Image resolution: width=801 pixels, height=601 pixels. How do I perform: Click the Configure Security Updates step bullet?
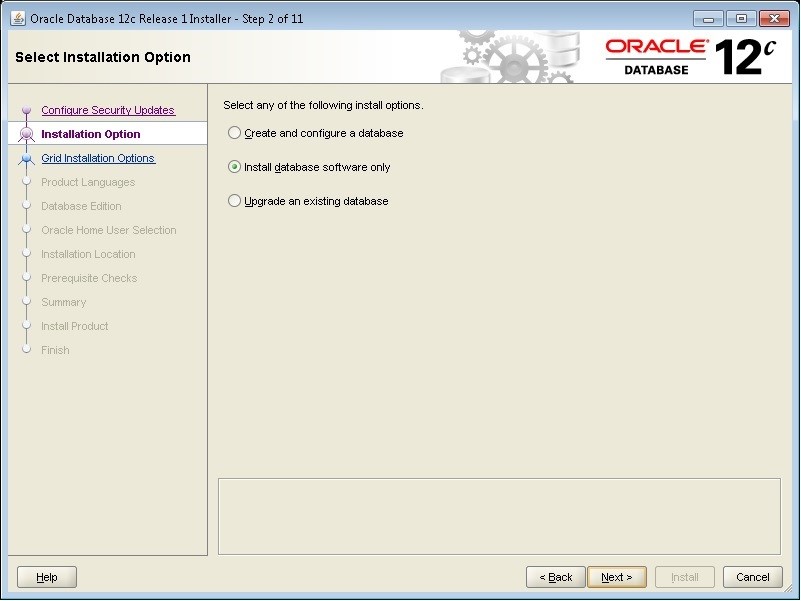coord(27,110)
